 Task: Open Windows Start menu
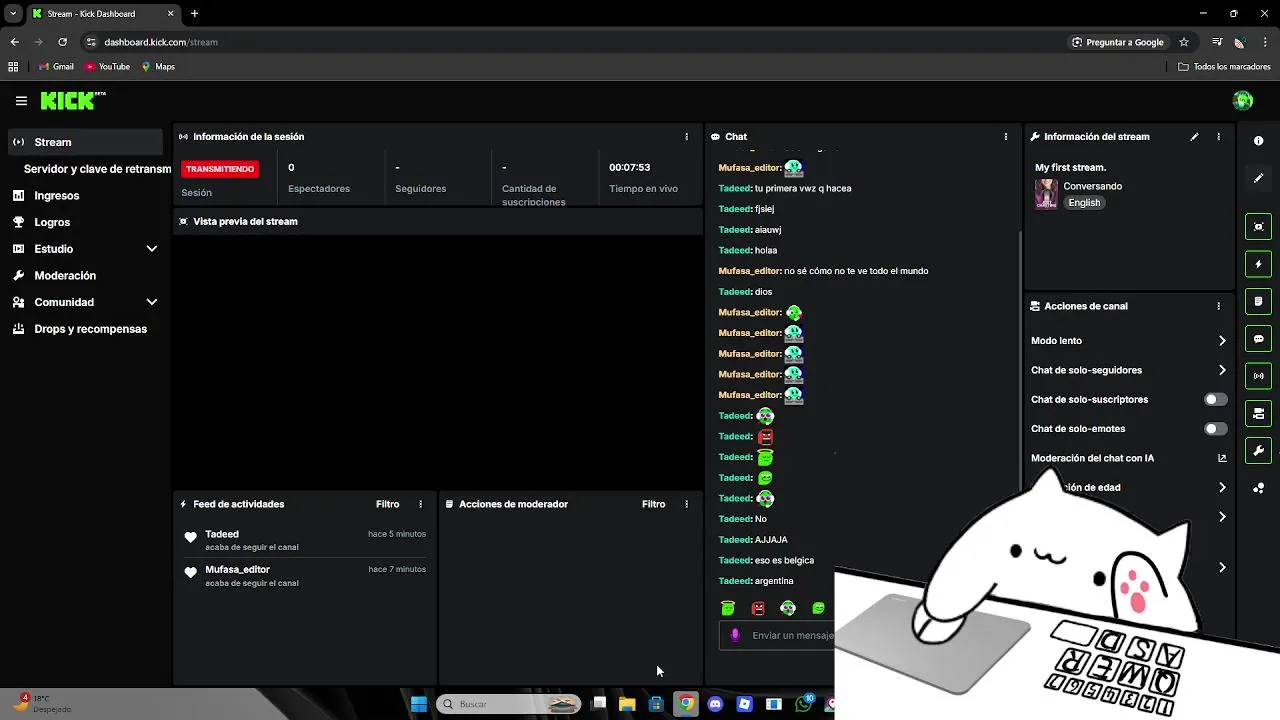[x=419, y=704]
